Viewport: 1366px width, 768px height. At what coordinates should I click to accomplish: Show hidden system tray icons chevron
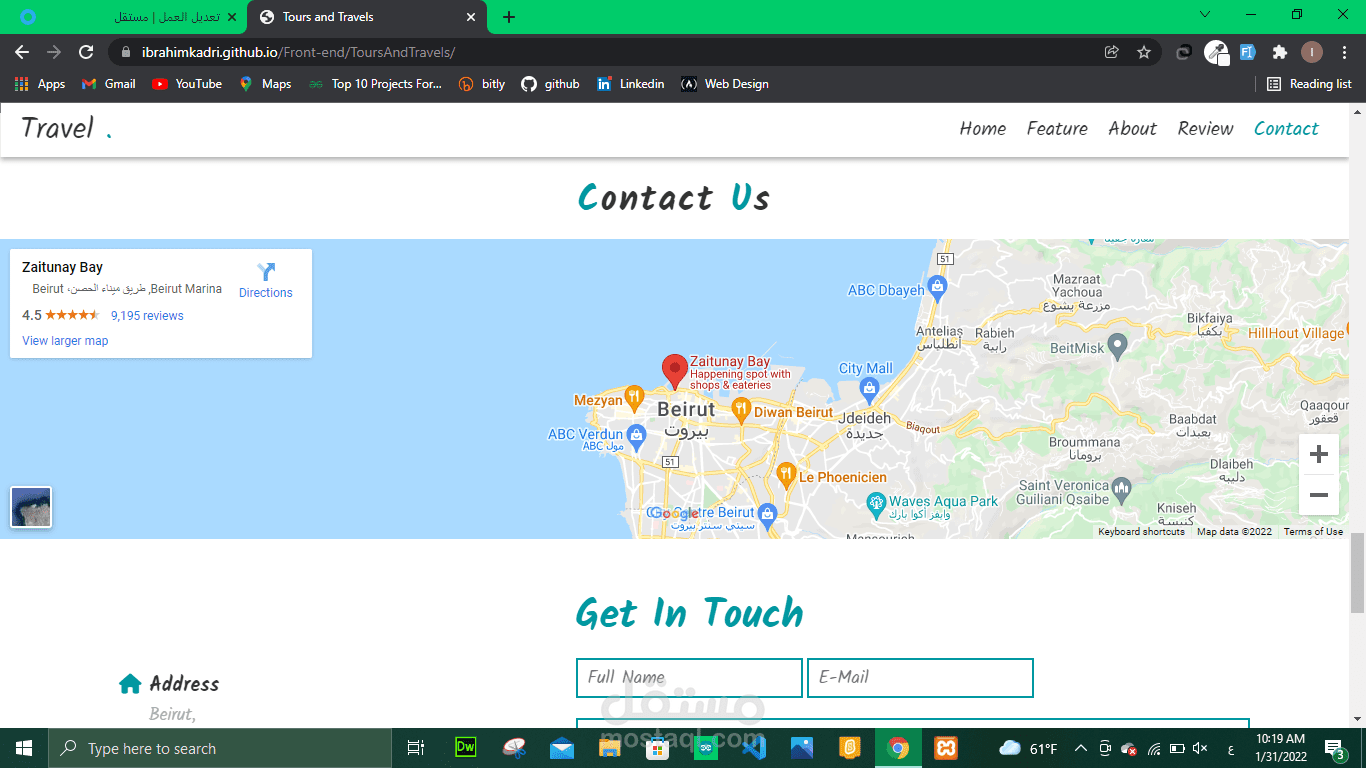1081,748
